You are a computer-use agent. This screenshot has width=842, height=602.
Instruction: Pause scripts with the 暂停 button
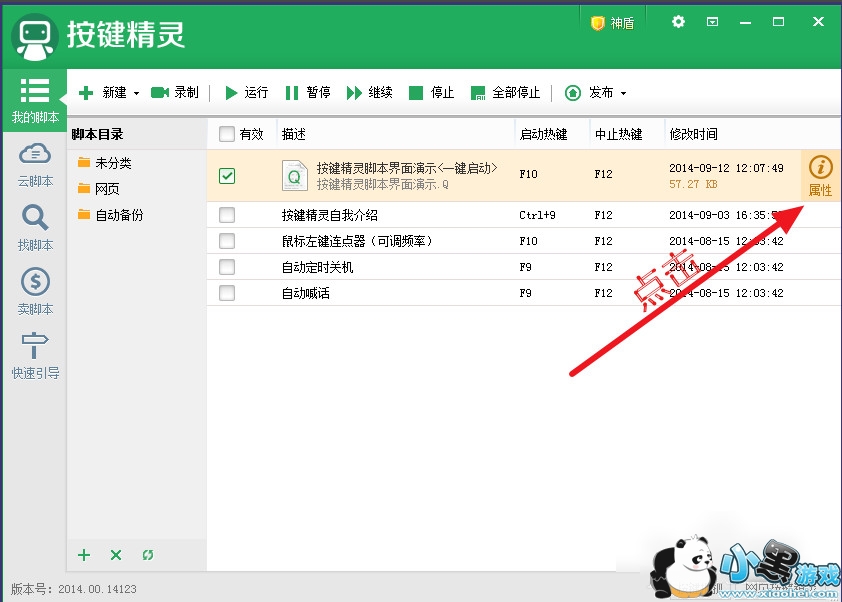point(307,93)
